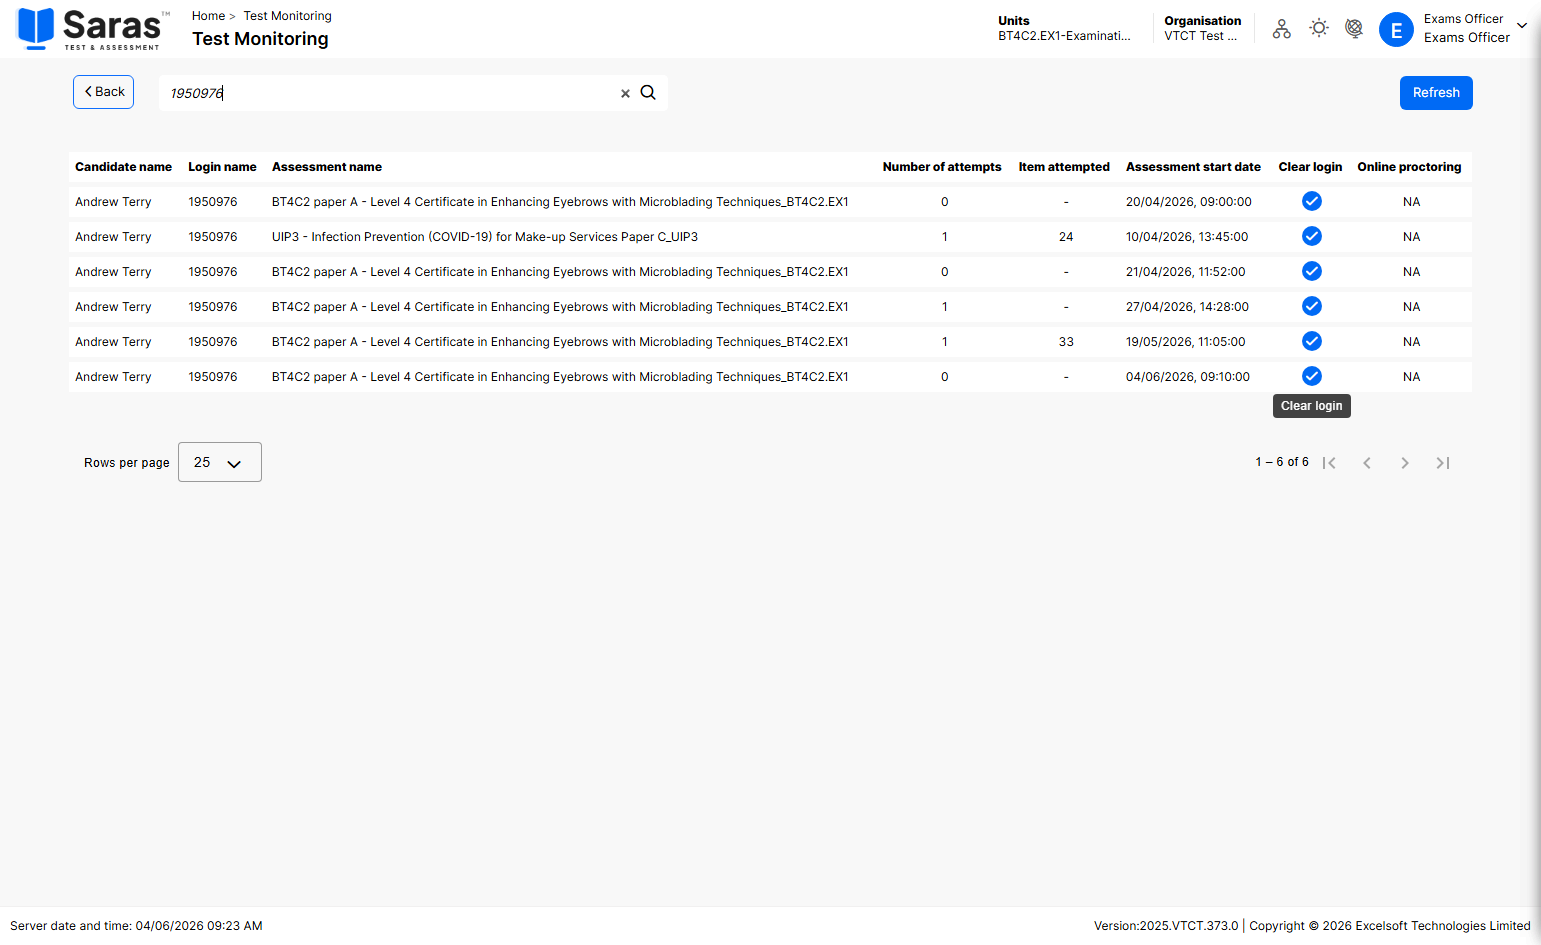Click the Version:2025.VTCT.373.0 footer text
The height and width of the screenshot is (945, 1541).
coord(1166,926)
